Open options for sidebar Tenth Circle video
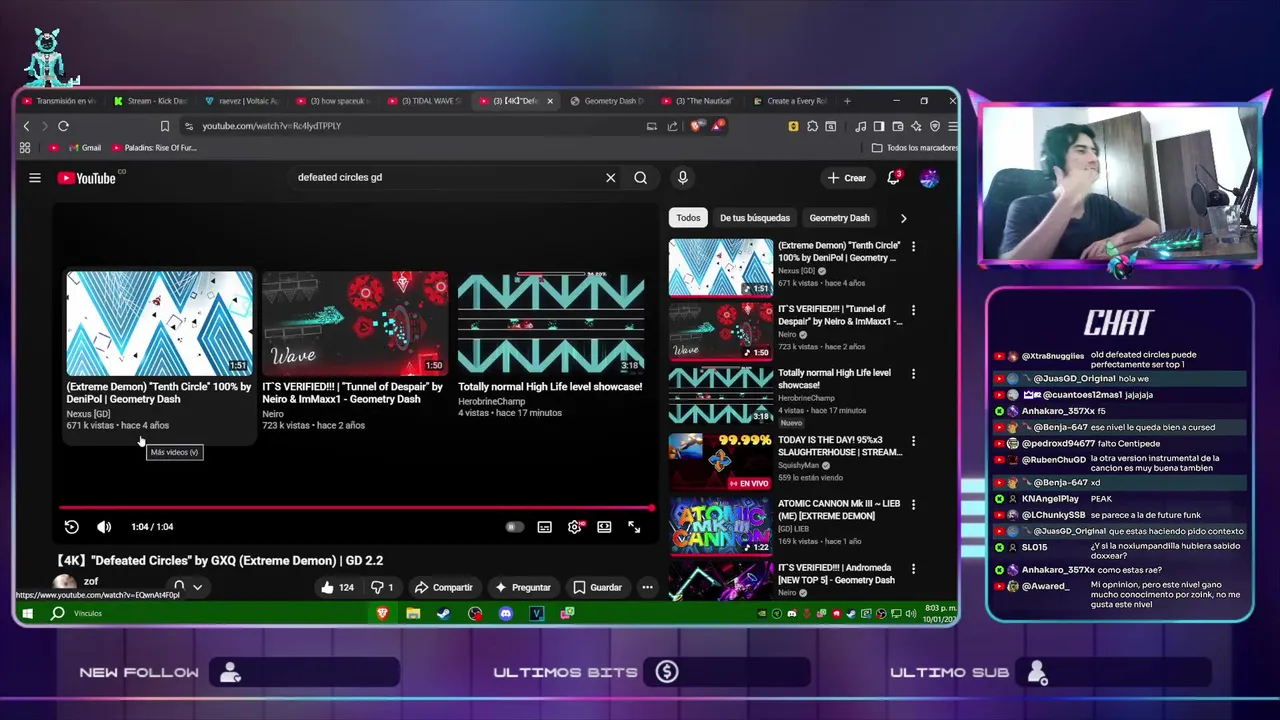Viewport: 1280px width, 720px height. point(913,246)
